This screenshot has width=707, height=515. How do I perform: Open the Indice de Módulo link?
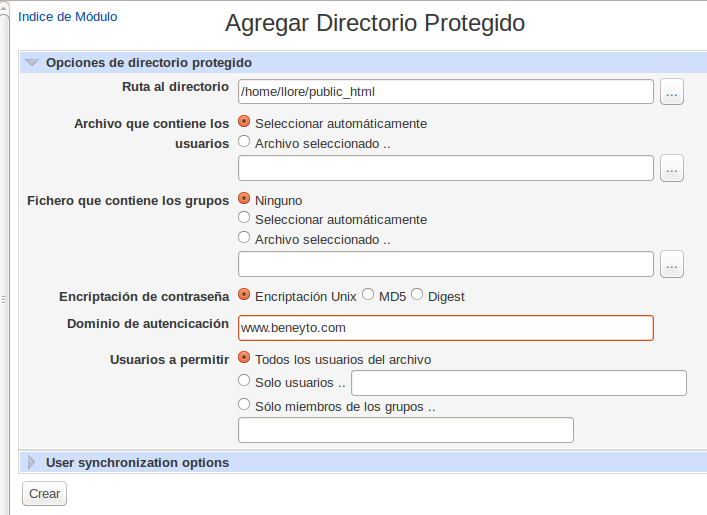pos(68,17)
